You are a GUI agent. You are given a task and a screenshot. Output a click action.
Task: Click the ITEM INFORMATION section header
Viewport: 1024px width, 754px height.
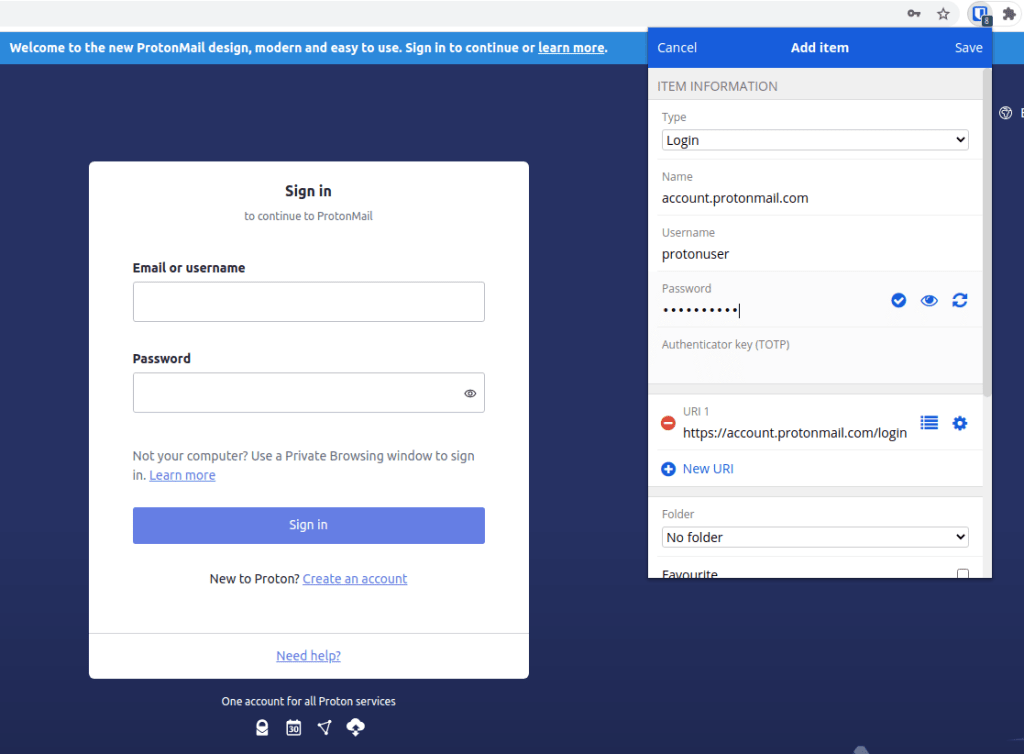coord(717,86)
